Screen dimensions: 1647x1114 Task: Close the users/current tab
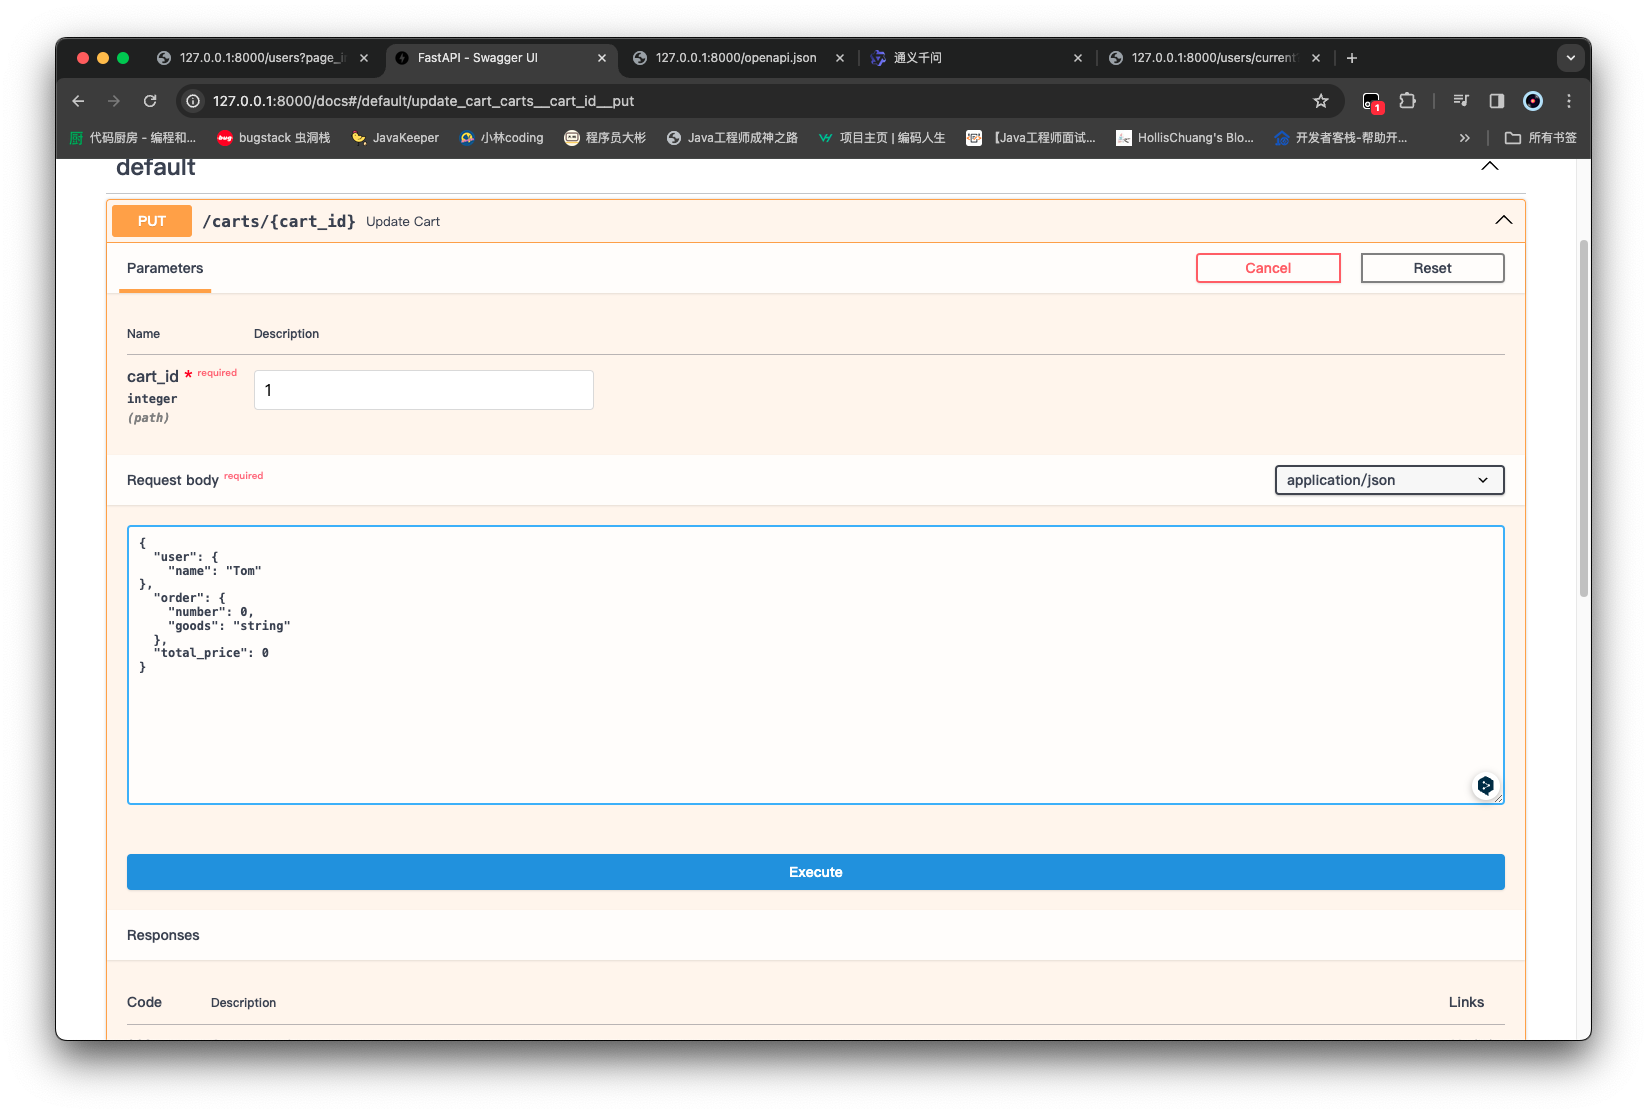click(1316, 58)
